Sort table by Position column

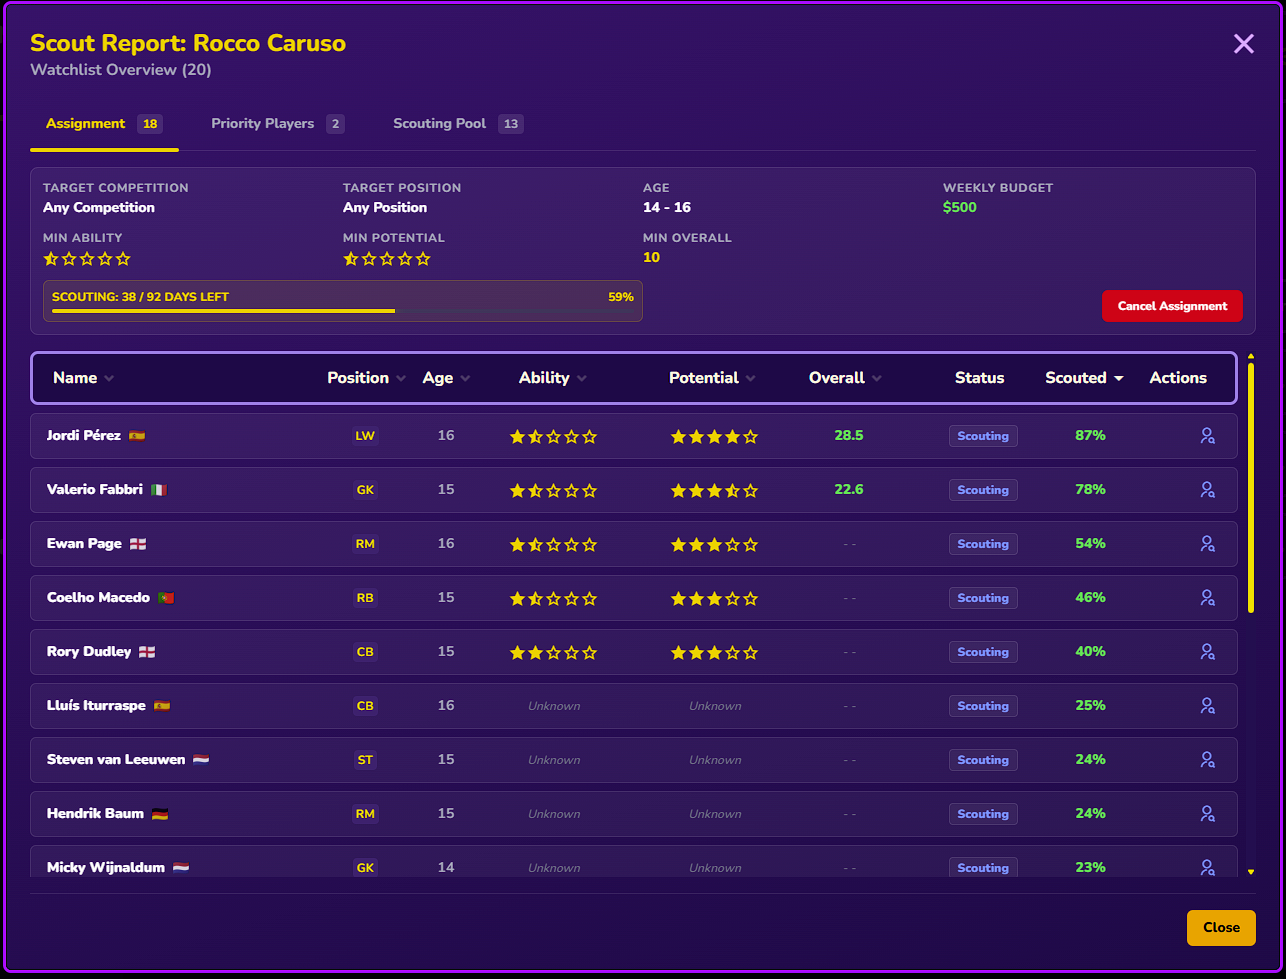[x=366, y=378]
